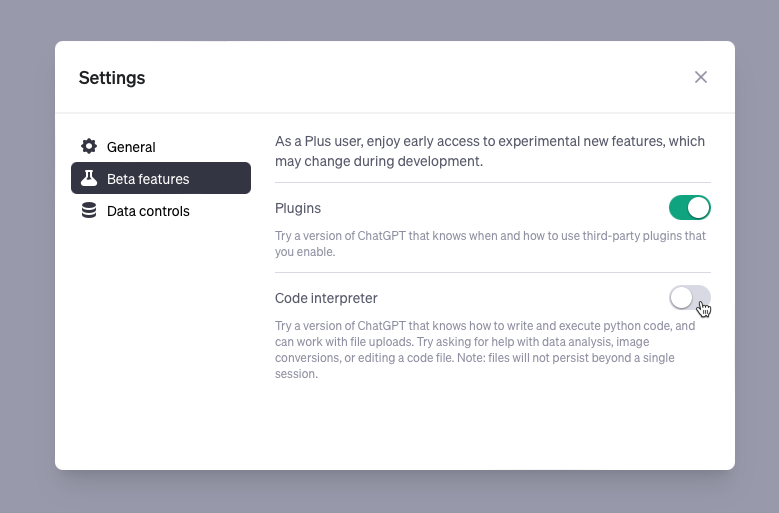Click the Code interpreter feature label
Screen dimensions: 779x513
click(326, 298)
